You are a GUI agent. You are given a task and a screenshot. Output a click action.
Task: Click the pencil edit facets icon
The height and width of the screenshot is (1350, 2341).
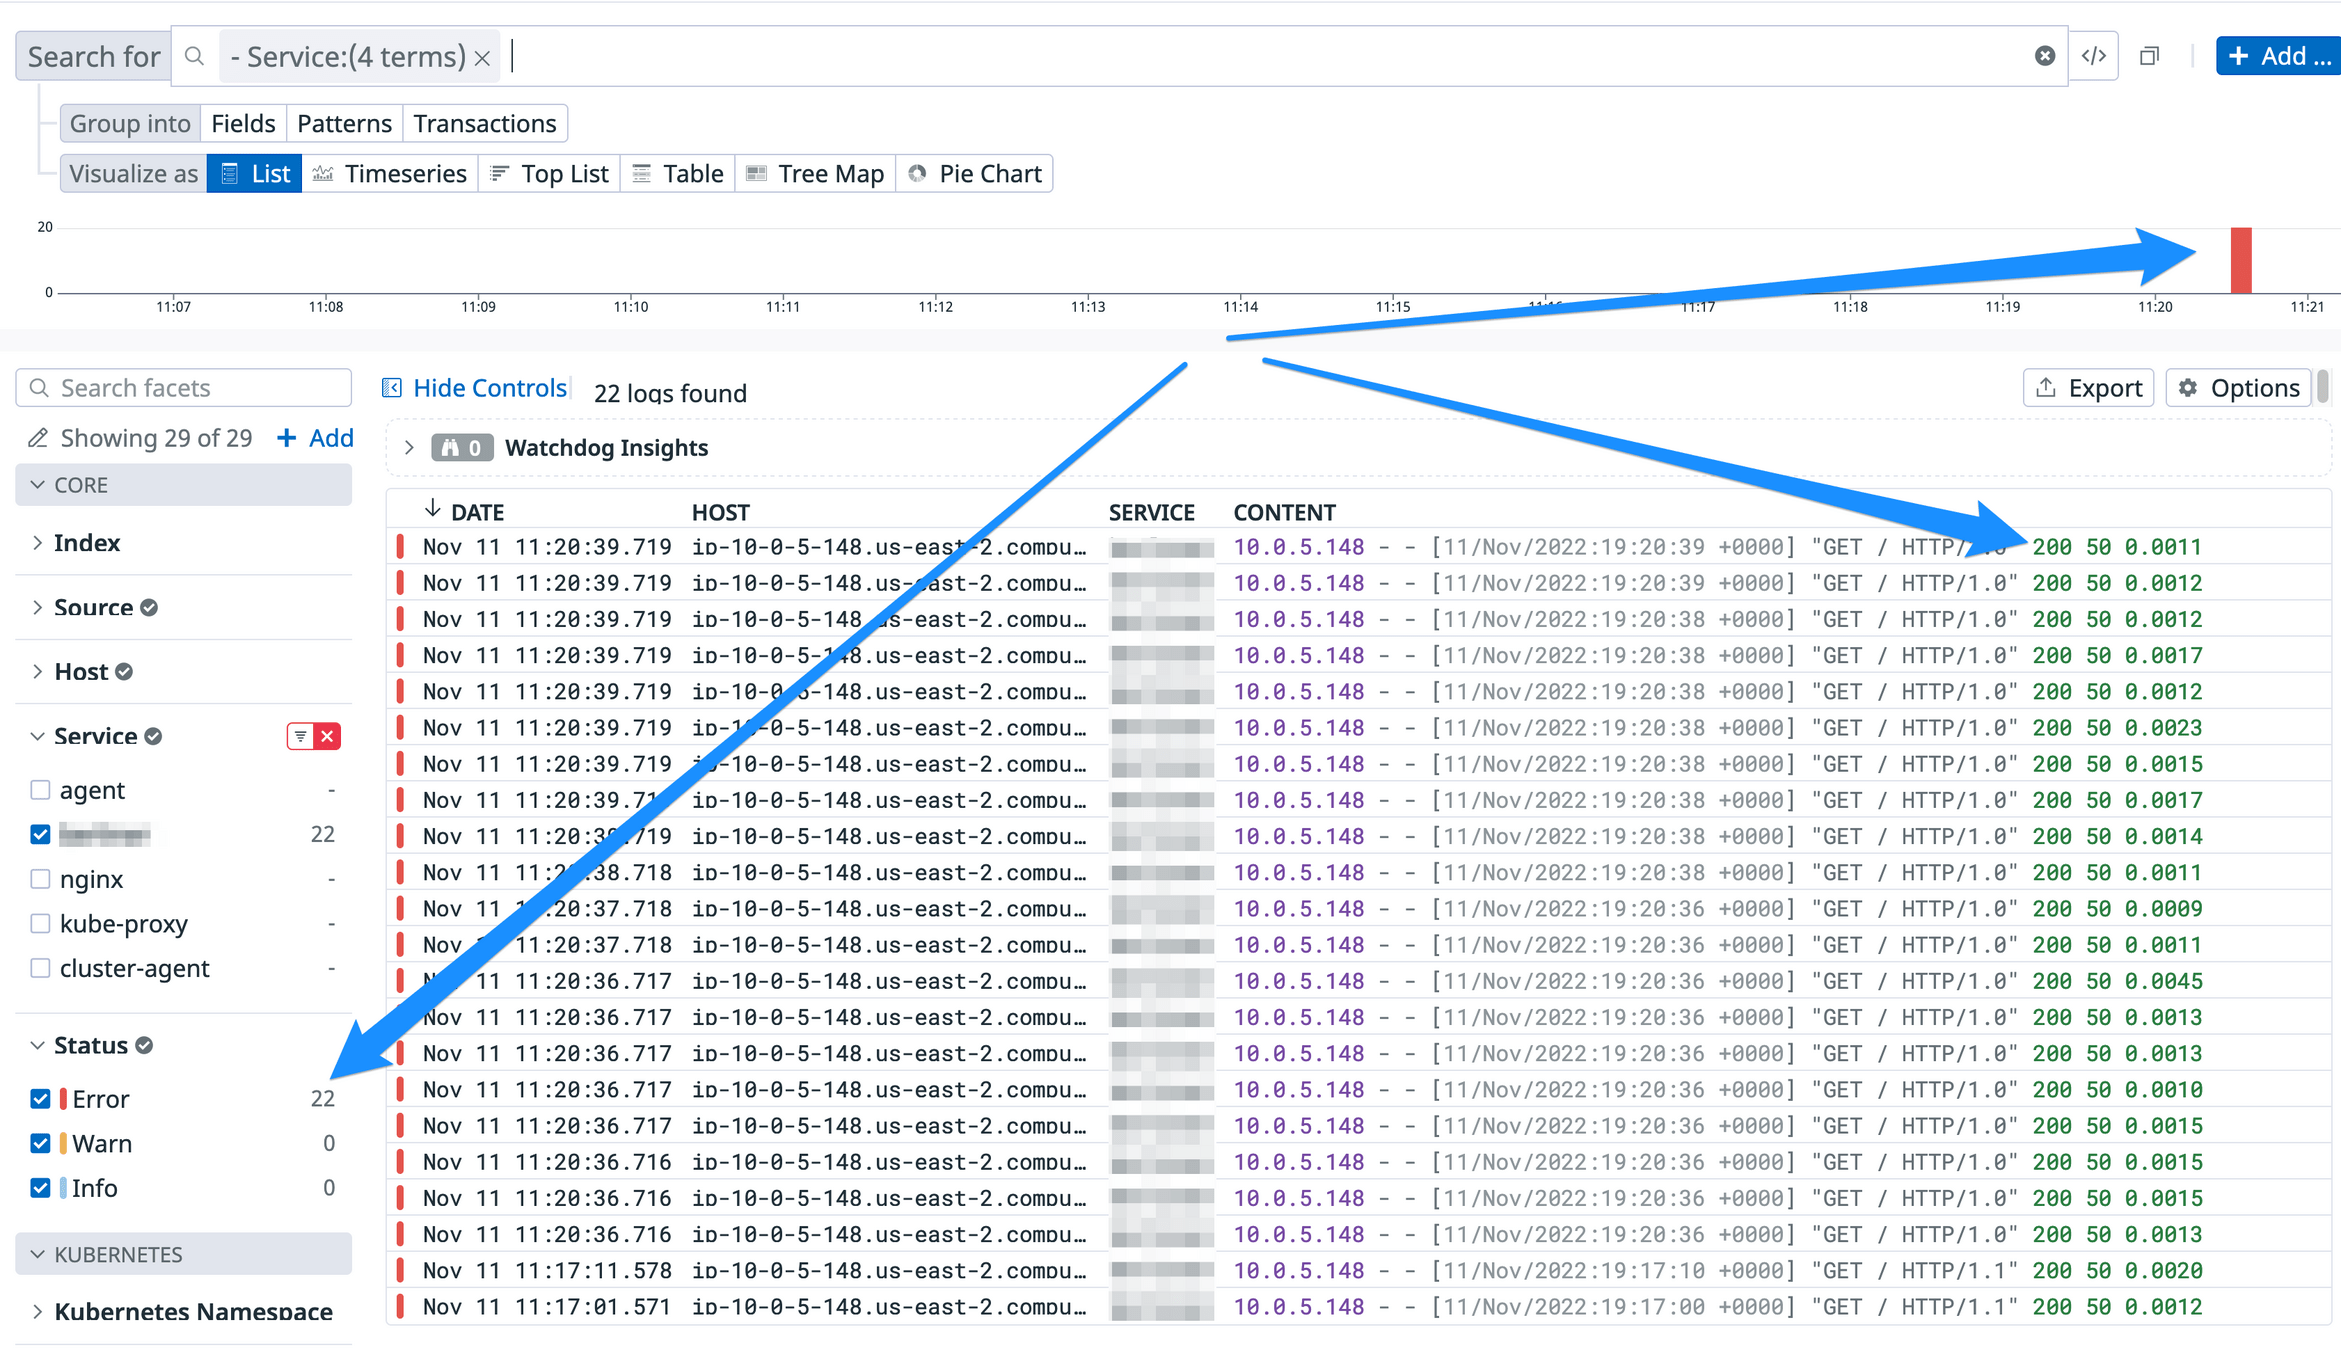point(38,438)
